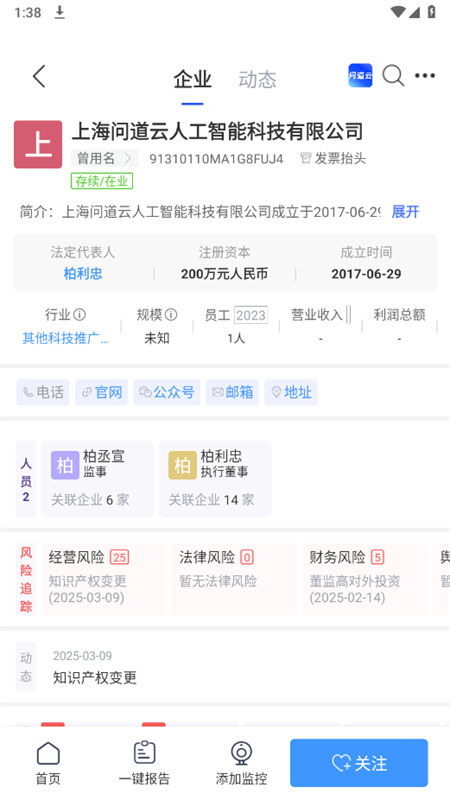Tap the red 上 company logo
The height and width of the screenshot is (800, 450).
click(x=38, y=144)
